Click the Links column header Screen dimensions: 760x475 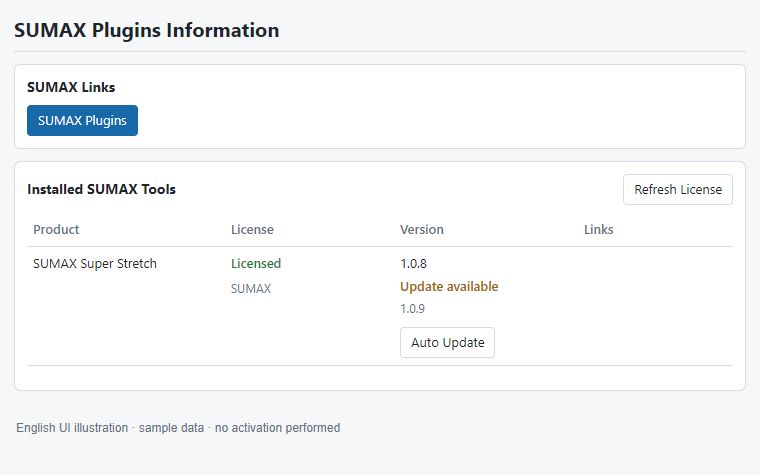599,229
